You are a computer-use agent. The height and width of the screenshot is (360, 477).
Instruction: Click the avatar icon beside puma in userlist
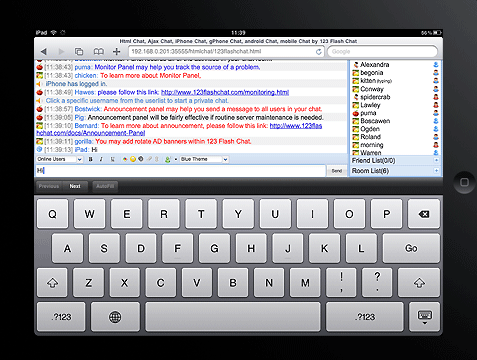pos(356,113)
